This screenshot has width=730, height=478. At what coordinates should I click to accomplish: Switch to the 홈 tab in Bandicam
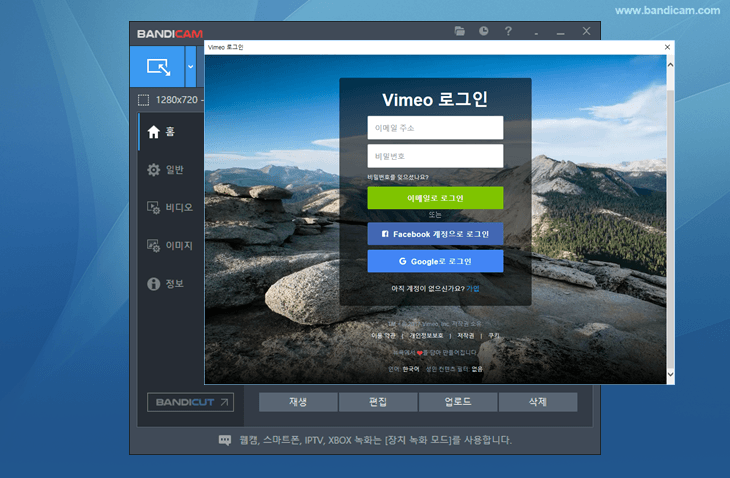pos(171,132)
